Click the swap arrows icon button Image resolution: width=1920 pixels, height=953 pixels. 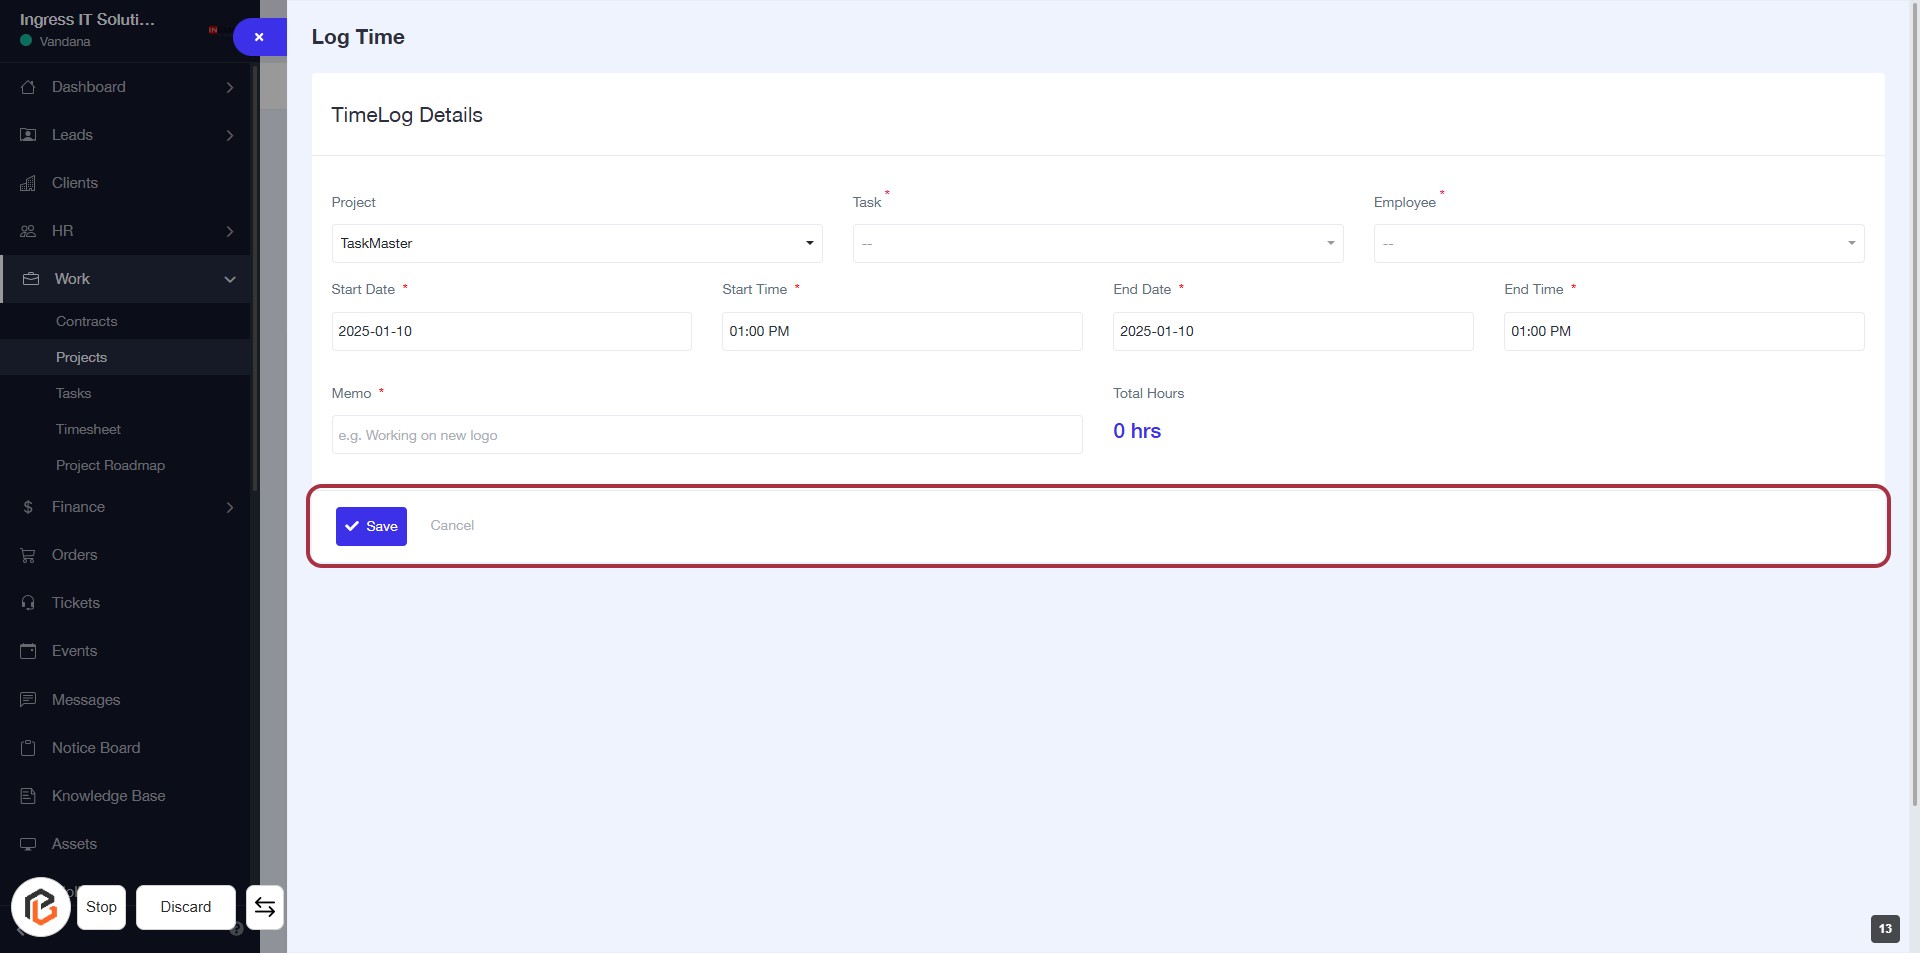pyautogui.click(x=265, y=907)
